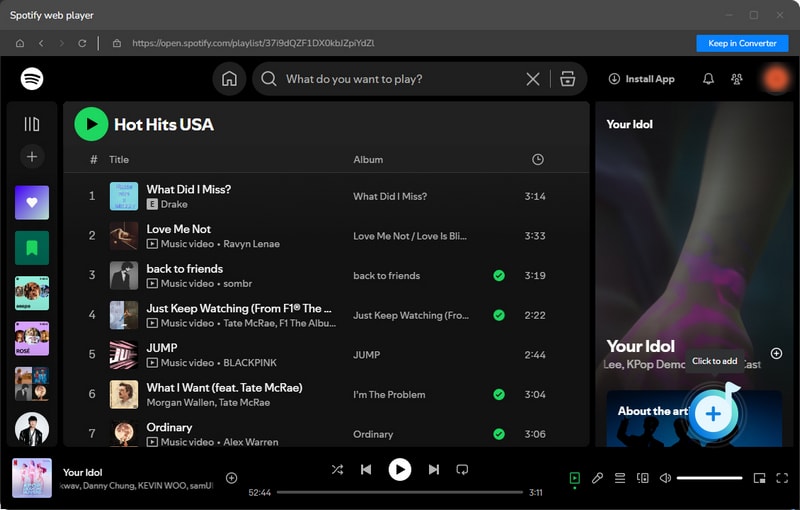800x510 pixels.
Task: Click the Spotify logo
Action: point(32,79)
